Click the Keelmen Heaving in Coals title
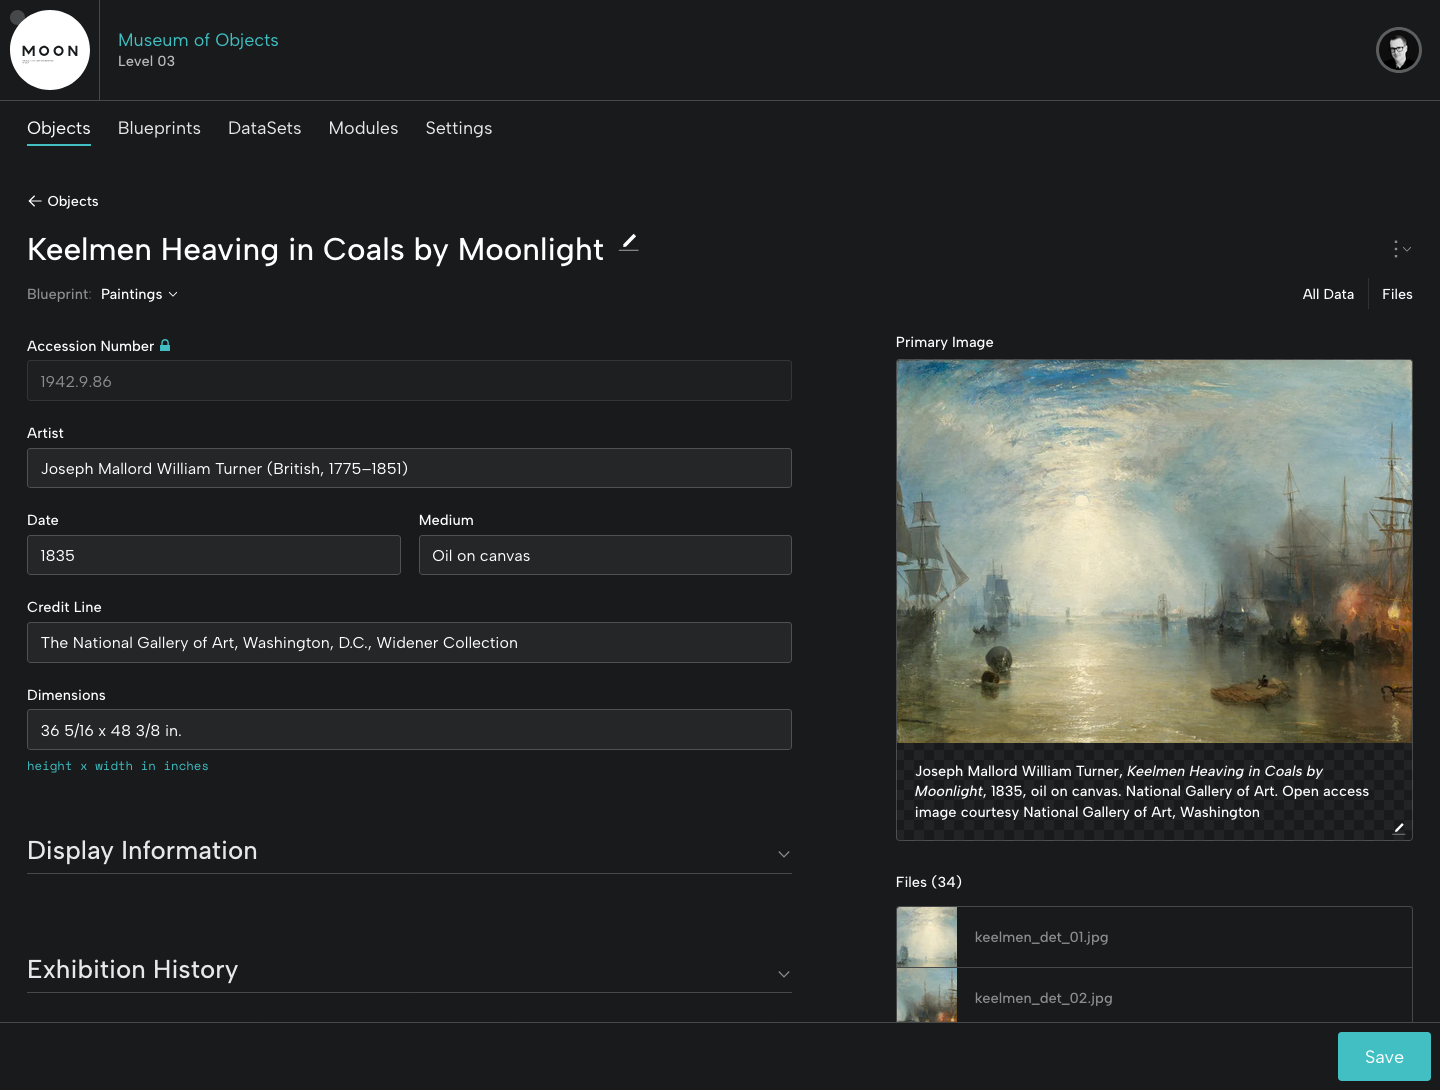Screen dimensions: 1440x1090 pyautogui.click(x=315, y=249)
